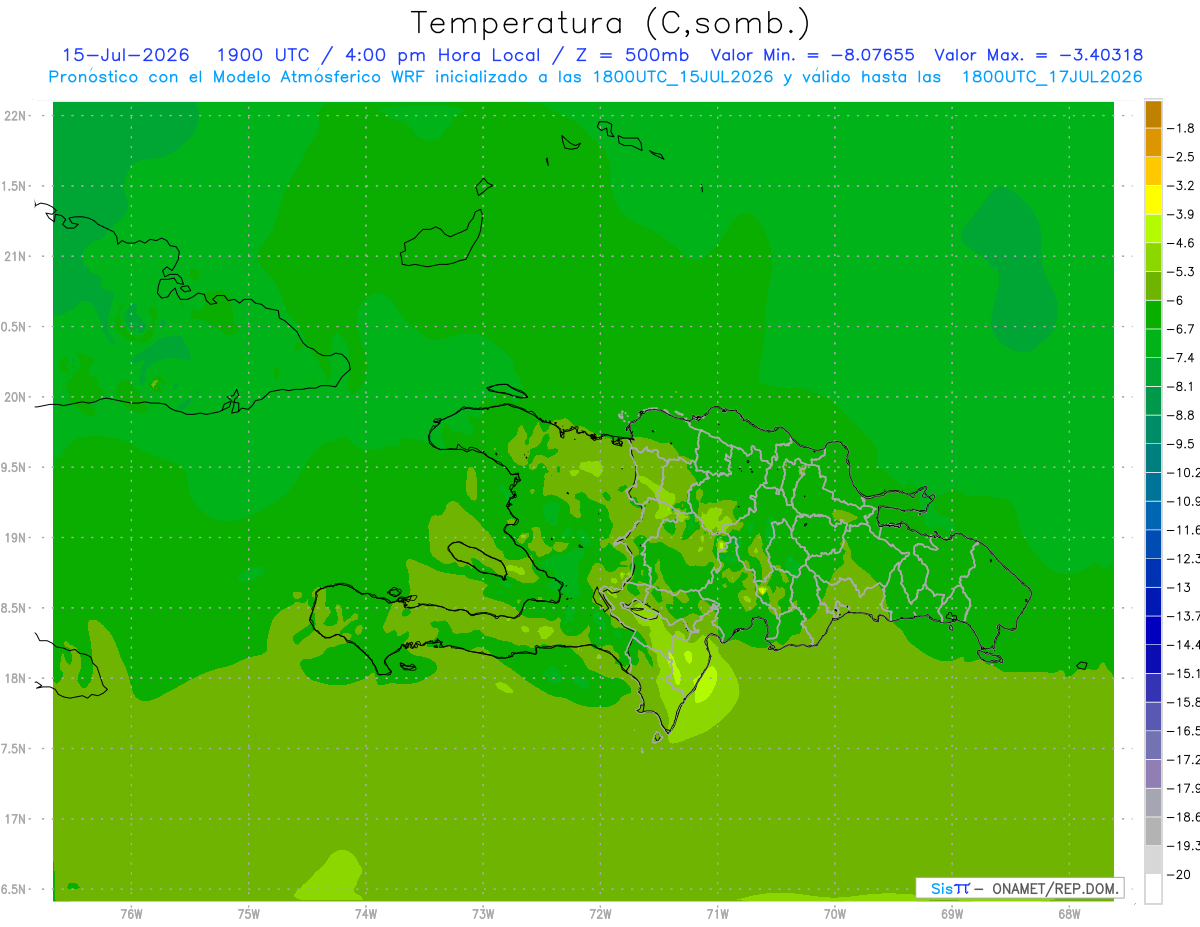The width and height of the screenshot is (1200, 927).
Task: Click the '22N' latitude axis label
Action: pyautogui.click(x=17, y=116)
